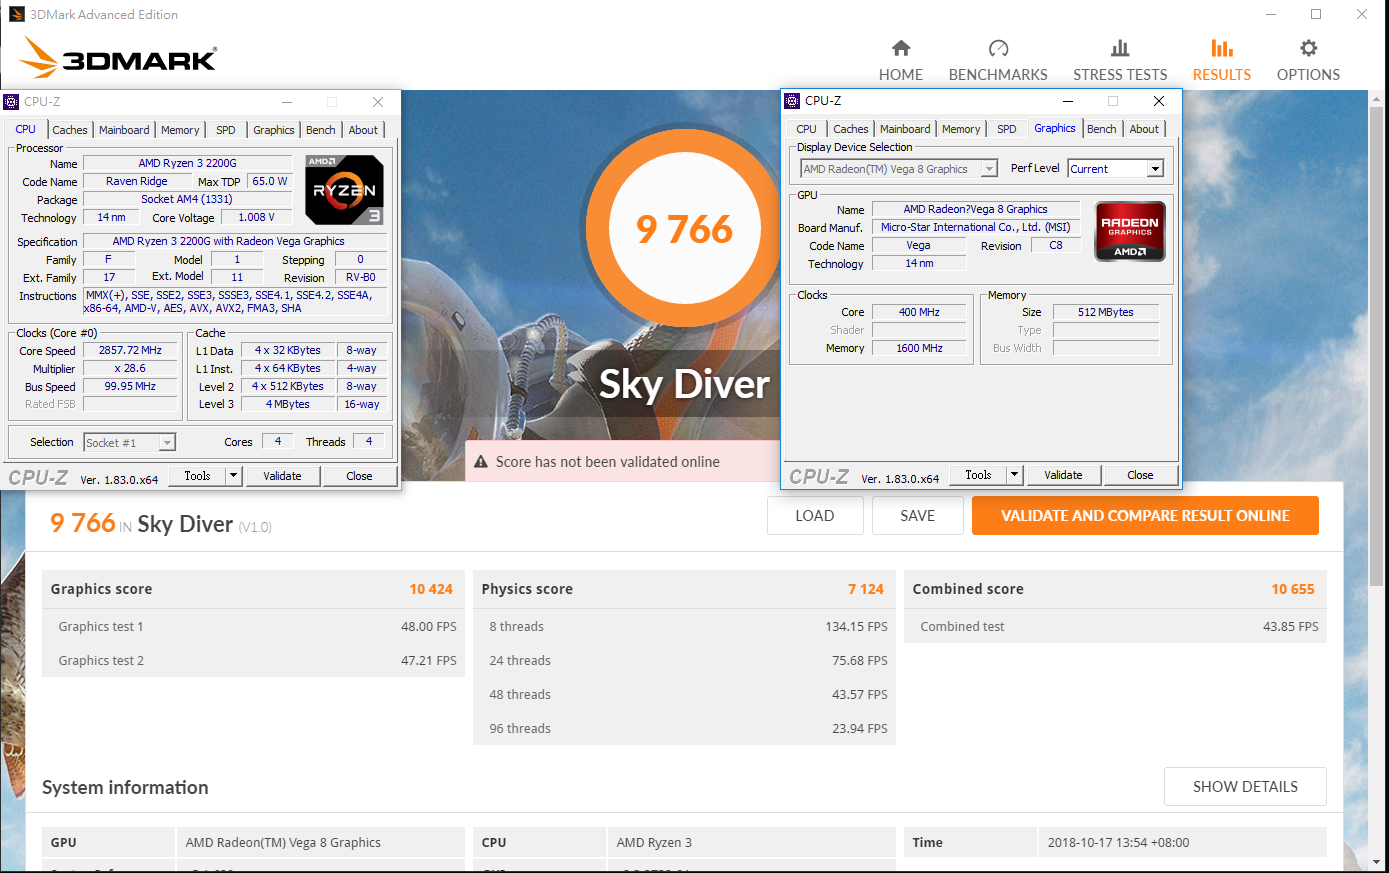
Task: Click Close button in right CPU-Z
Action: [1141, 475]
